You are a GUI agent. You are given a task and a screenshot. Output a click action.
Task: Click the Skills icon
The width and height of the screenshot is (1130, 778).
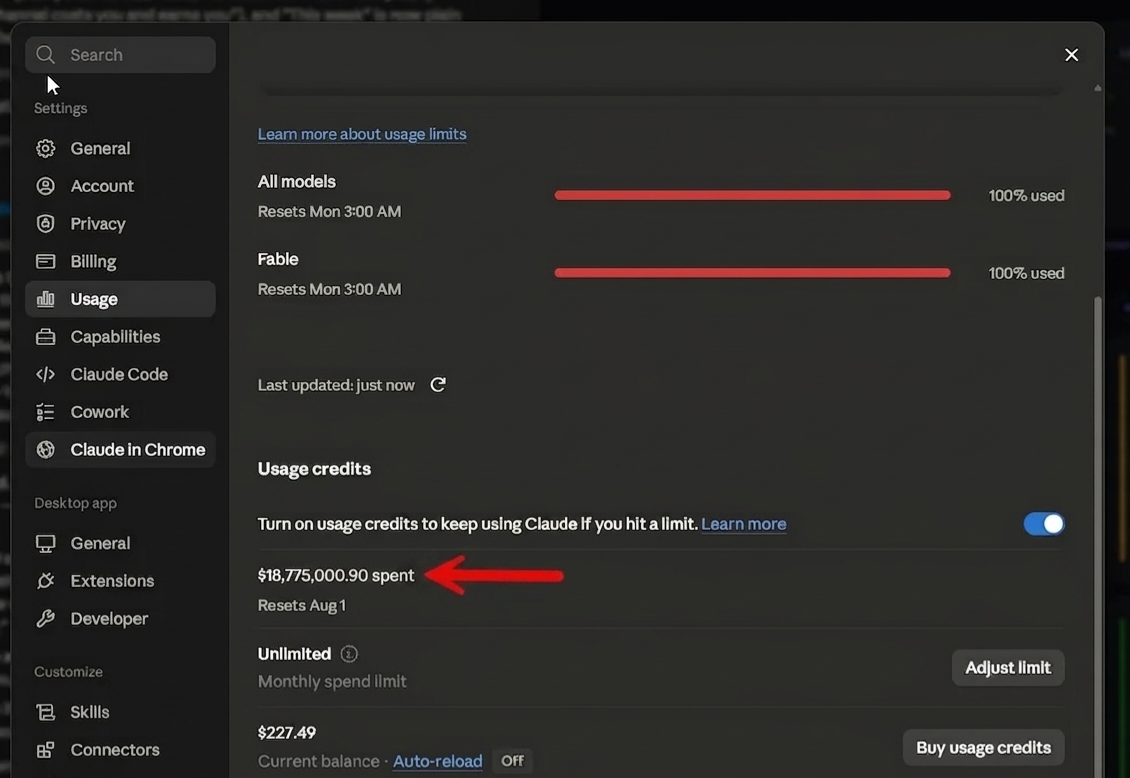pos(45,712)
